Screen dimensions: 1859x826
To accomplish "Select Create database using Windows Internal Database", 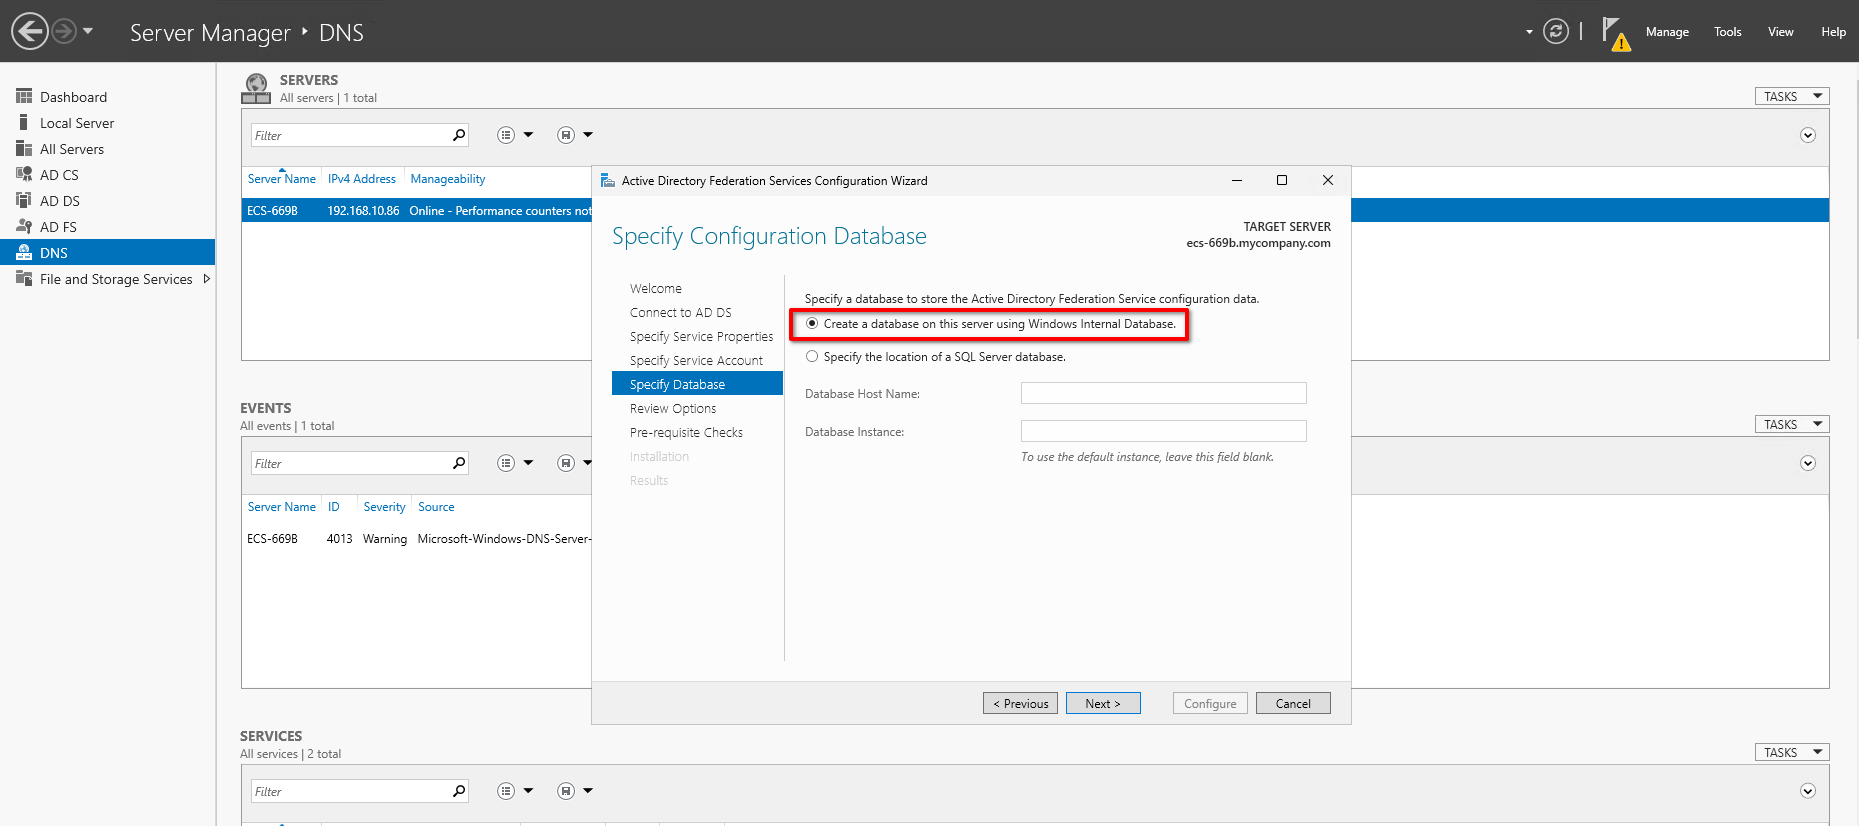I will point(812,324).
